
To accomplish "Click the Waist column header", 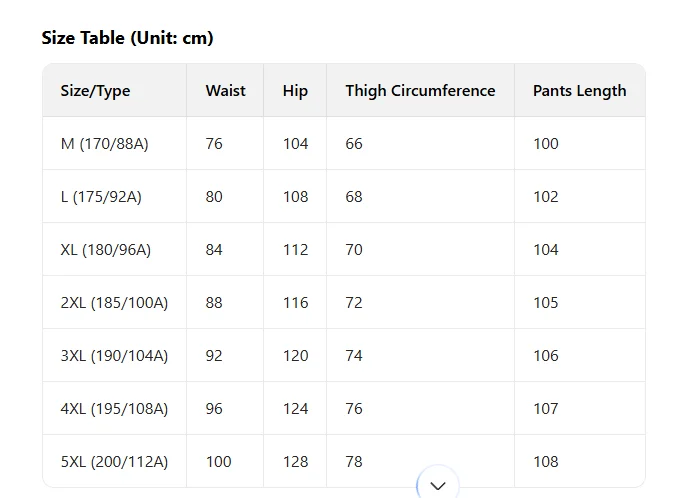I will pos(225,91).
